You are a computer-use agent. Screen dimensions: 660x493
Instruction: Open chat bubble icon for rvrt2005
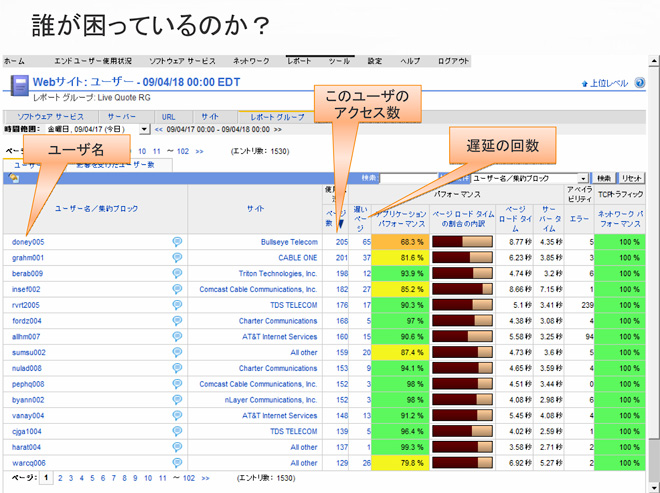click(x=177, y=305)
